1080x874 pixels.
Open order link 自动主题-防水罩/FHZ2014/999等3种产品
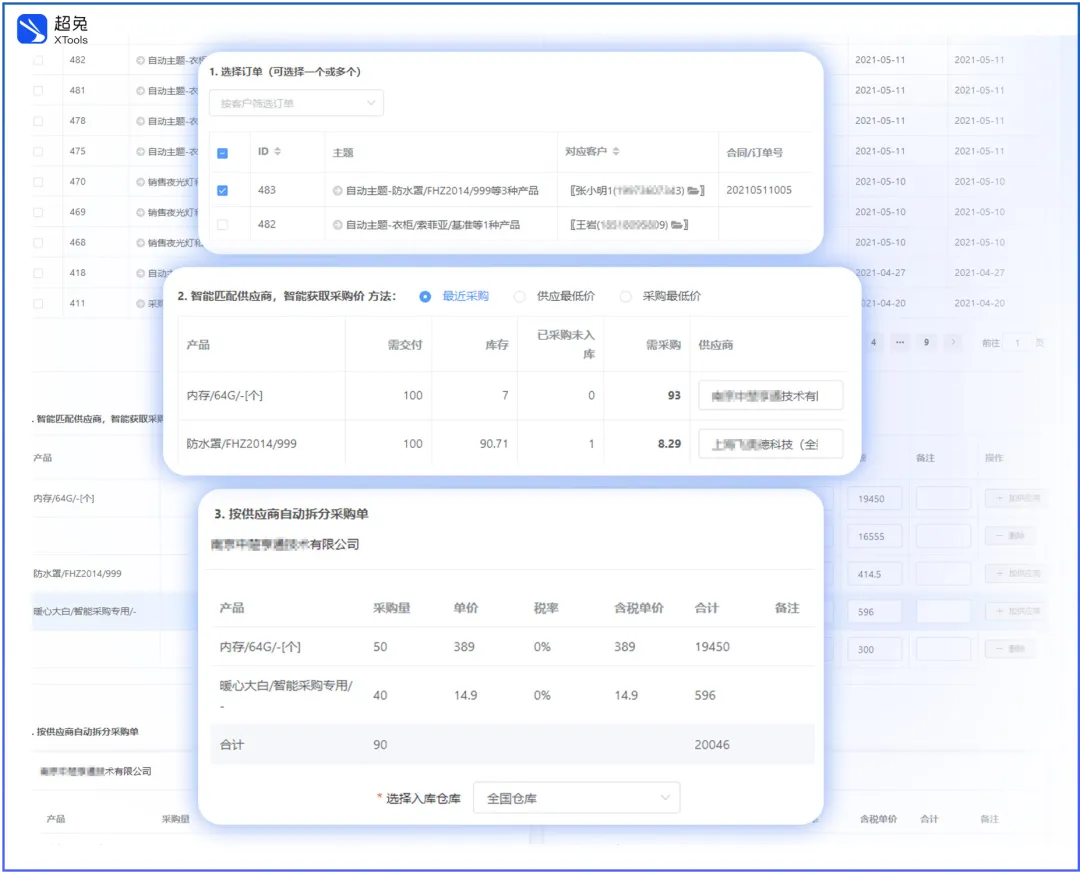pos(442,191)
